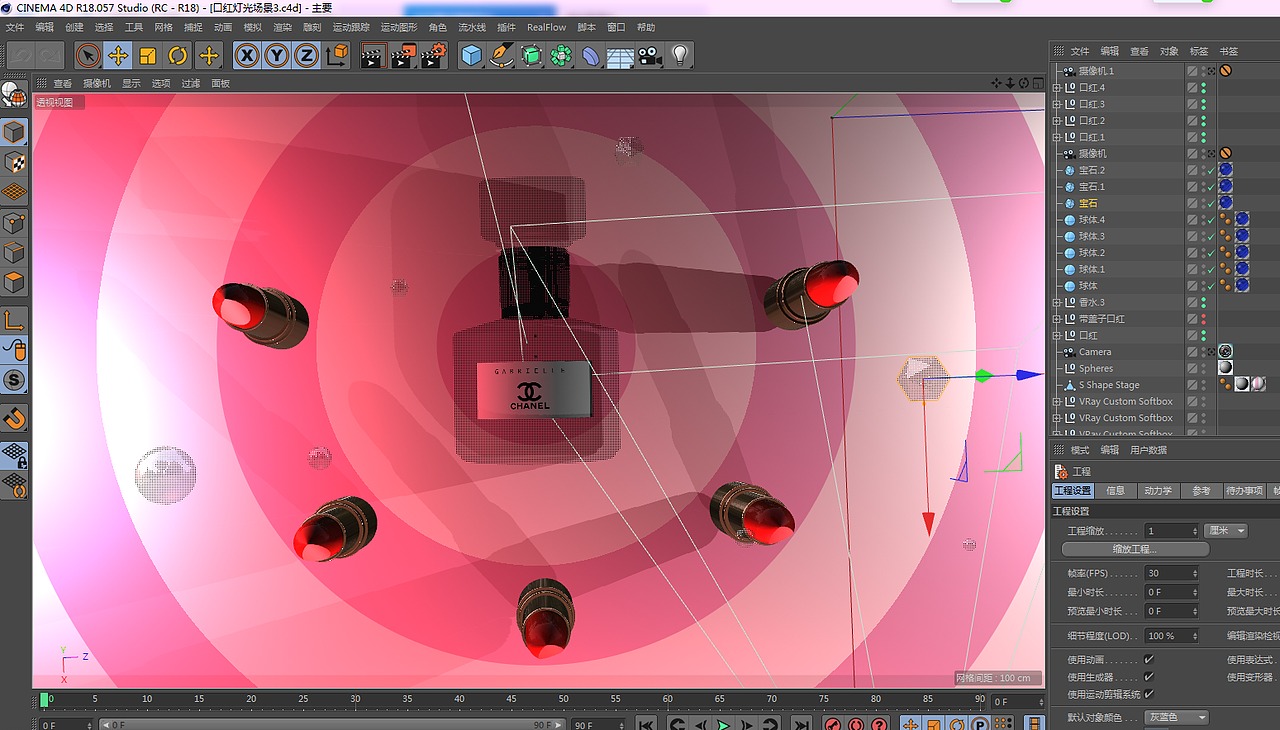Toggle the Y-axis lock
1280x730 pixels.
click(x=277, y=55)
